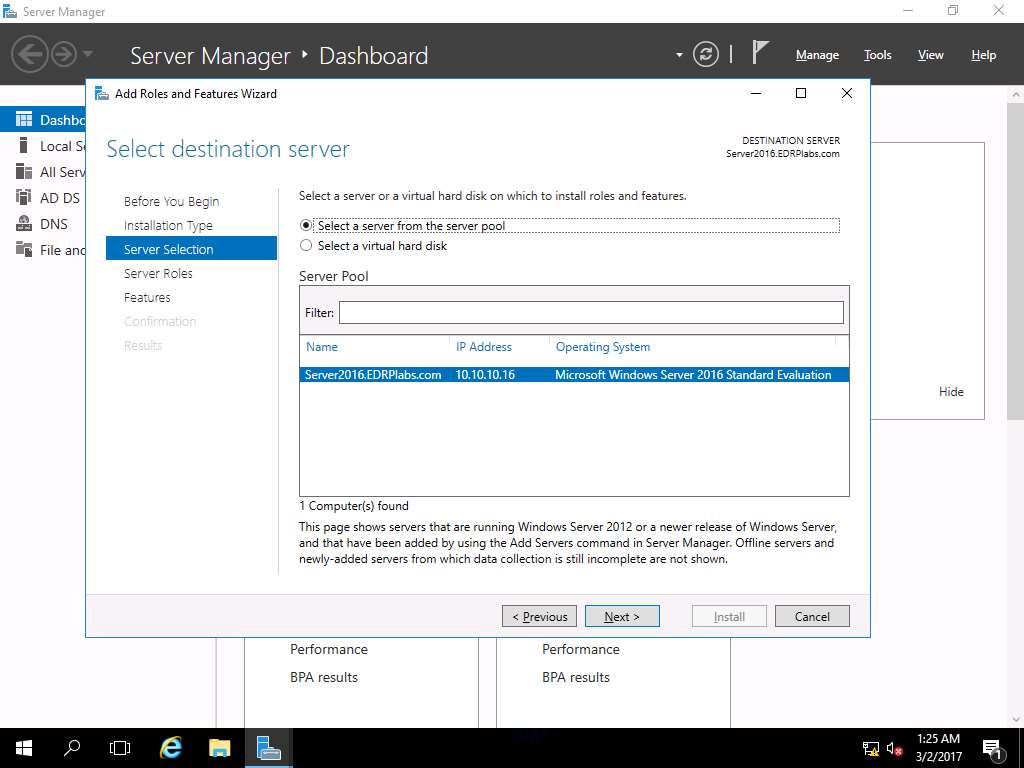The height and width of the screenshot is (768, 1024).
Task: Open the Manage menu
Action: (x=817, y=56)
